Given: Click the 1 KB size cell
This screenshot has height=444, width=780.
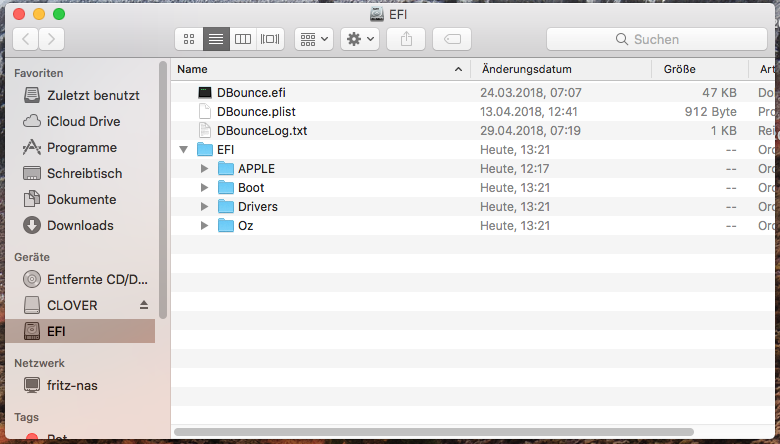Looking at the screenshot, I should pos(723,130).
